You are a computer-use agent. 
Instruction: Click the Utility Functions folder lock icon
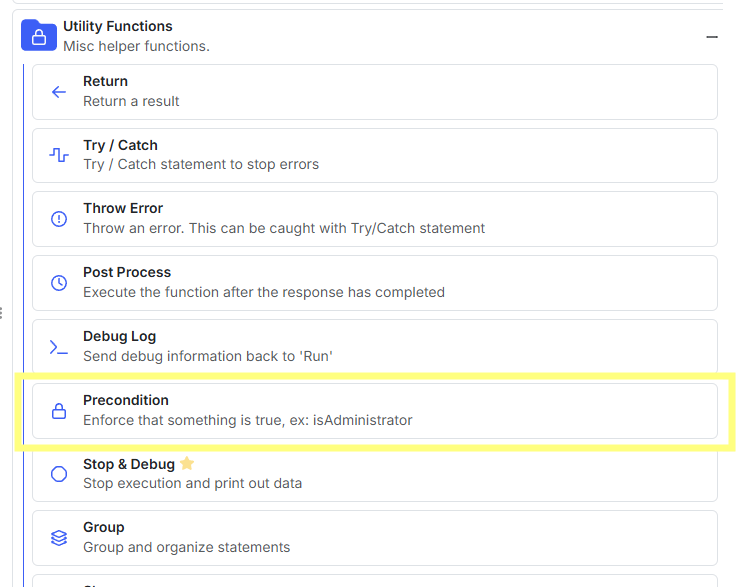[39, 35]
